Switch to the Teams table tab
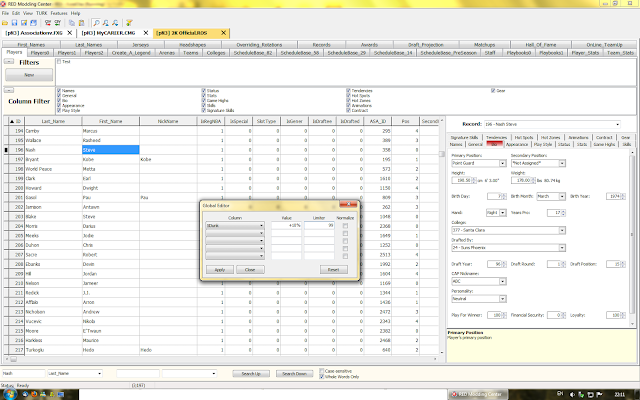 [x=190, y=53]
